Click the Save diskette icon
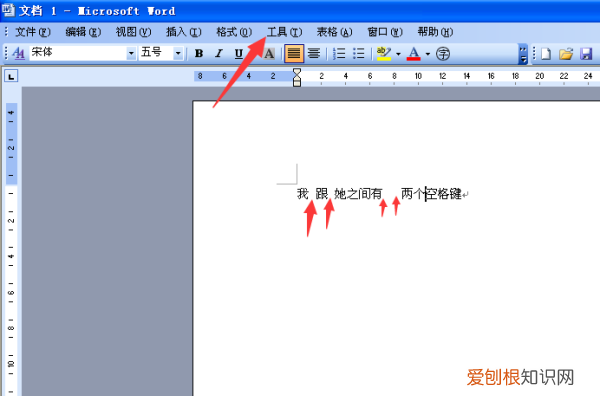 (586, 54)
